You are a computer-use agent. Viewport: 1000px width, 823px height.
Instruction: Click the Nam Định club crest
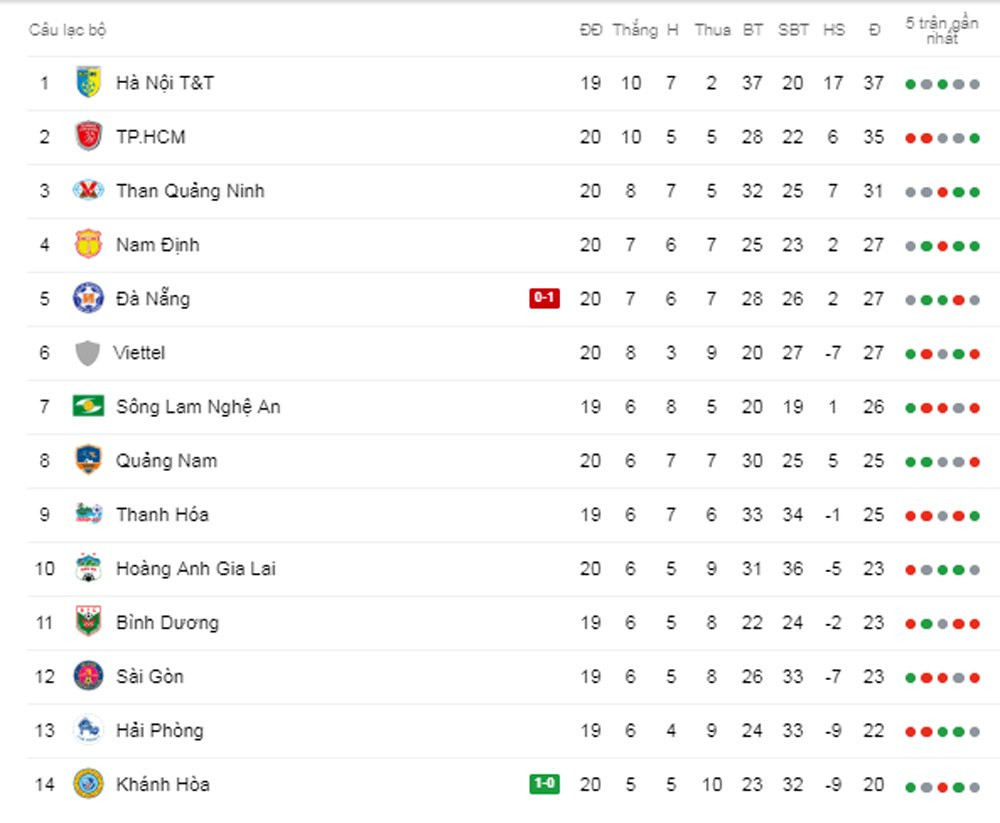click(x=88, y=245)
